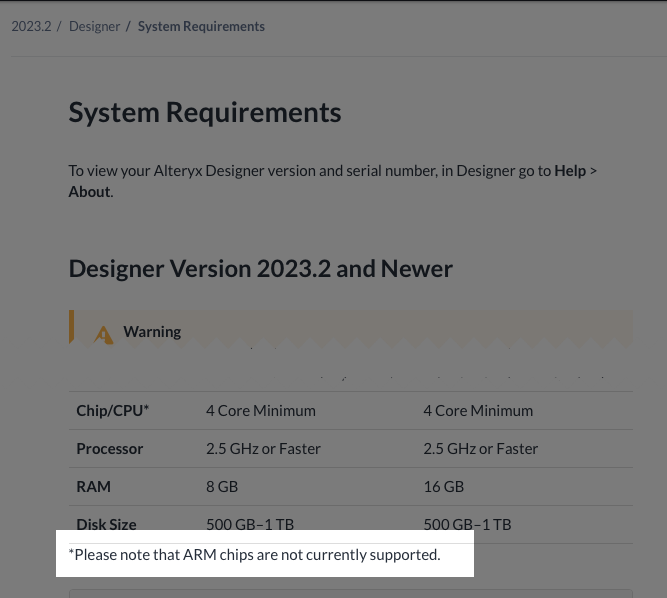
Task: Click the 8 GB RAM value
Action: click(222, 486)
